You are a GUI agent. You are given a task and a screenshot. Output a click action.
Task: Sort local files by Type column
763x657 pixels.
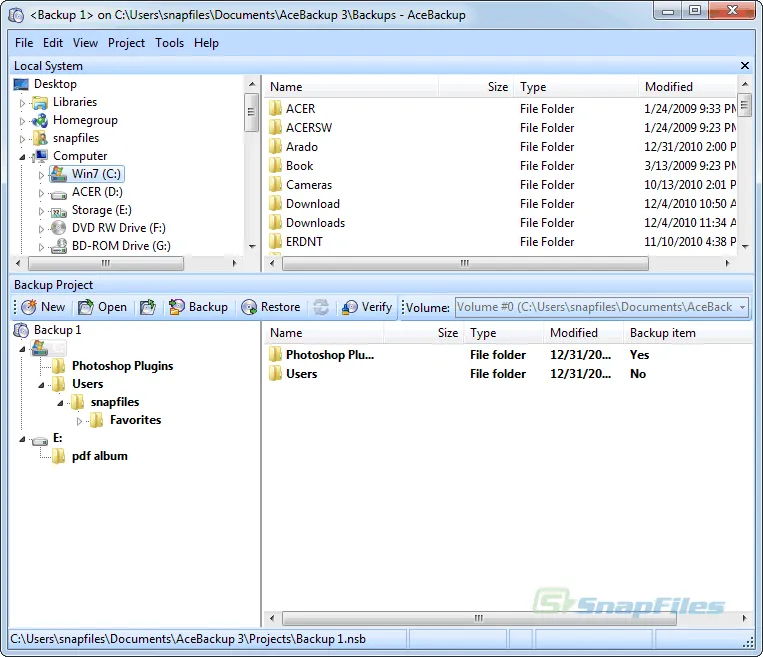point(576,87)
